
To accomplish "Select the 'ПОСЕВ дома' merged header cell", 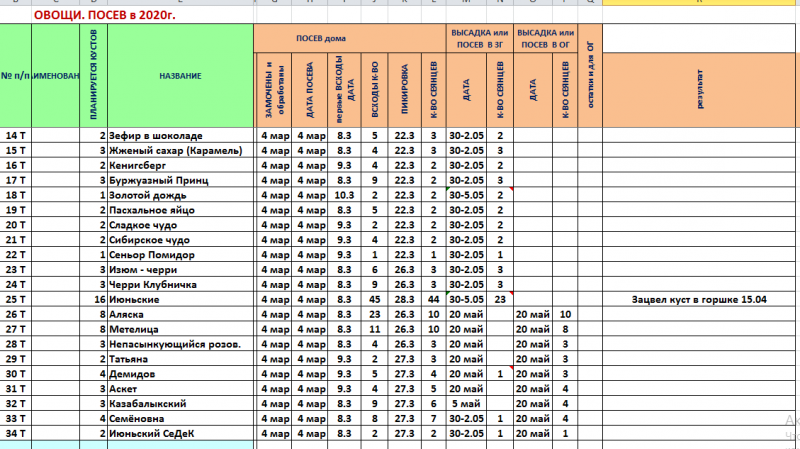I will tap(349, 38).
